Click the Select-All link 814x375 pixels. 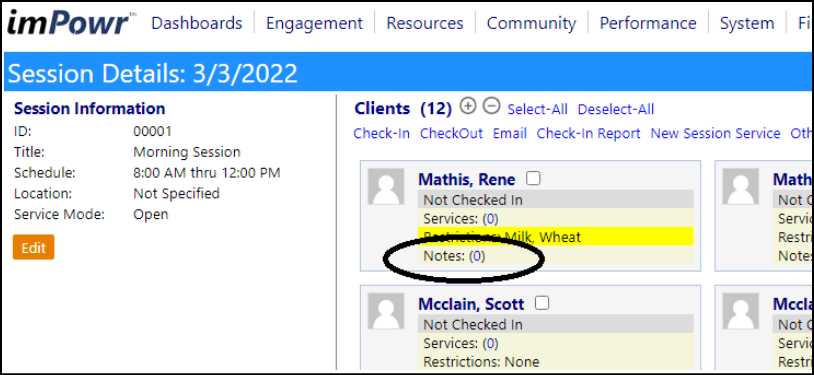pos(538,109)
